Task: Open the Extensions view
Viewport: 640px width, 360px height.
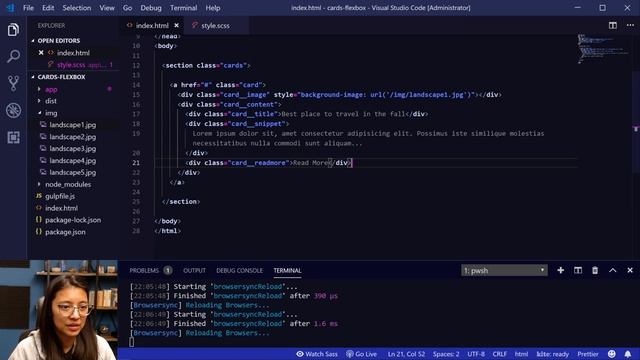Action: pyautogui.click(x=13, y=137)
